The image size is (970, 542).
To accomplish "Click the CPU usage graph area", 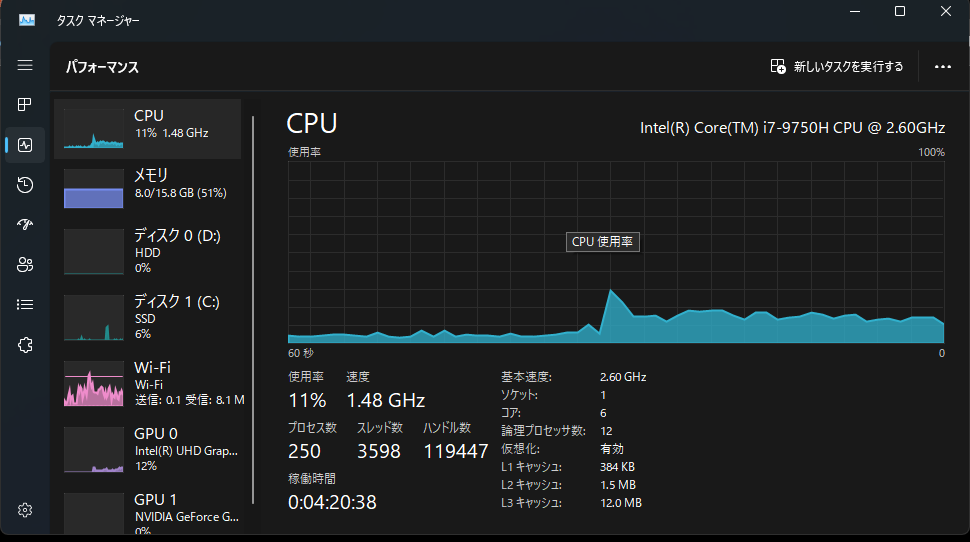I will [616, 252].
